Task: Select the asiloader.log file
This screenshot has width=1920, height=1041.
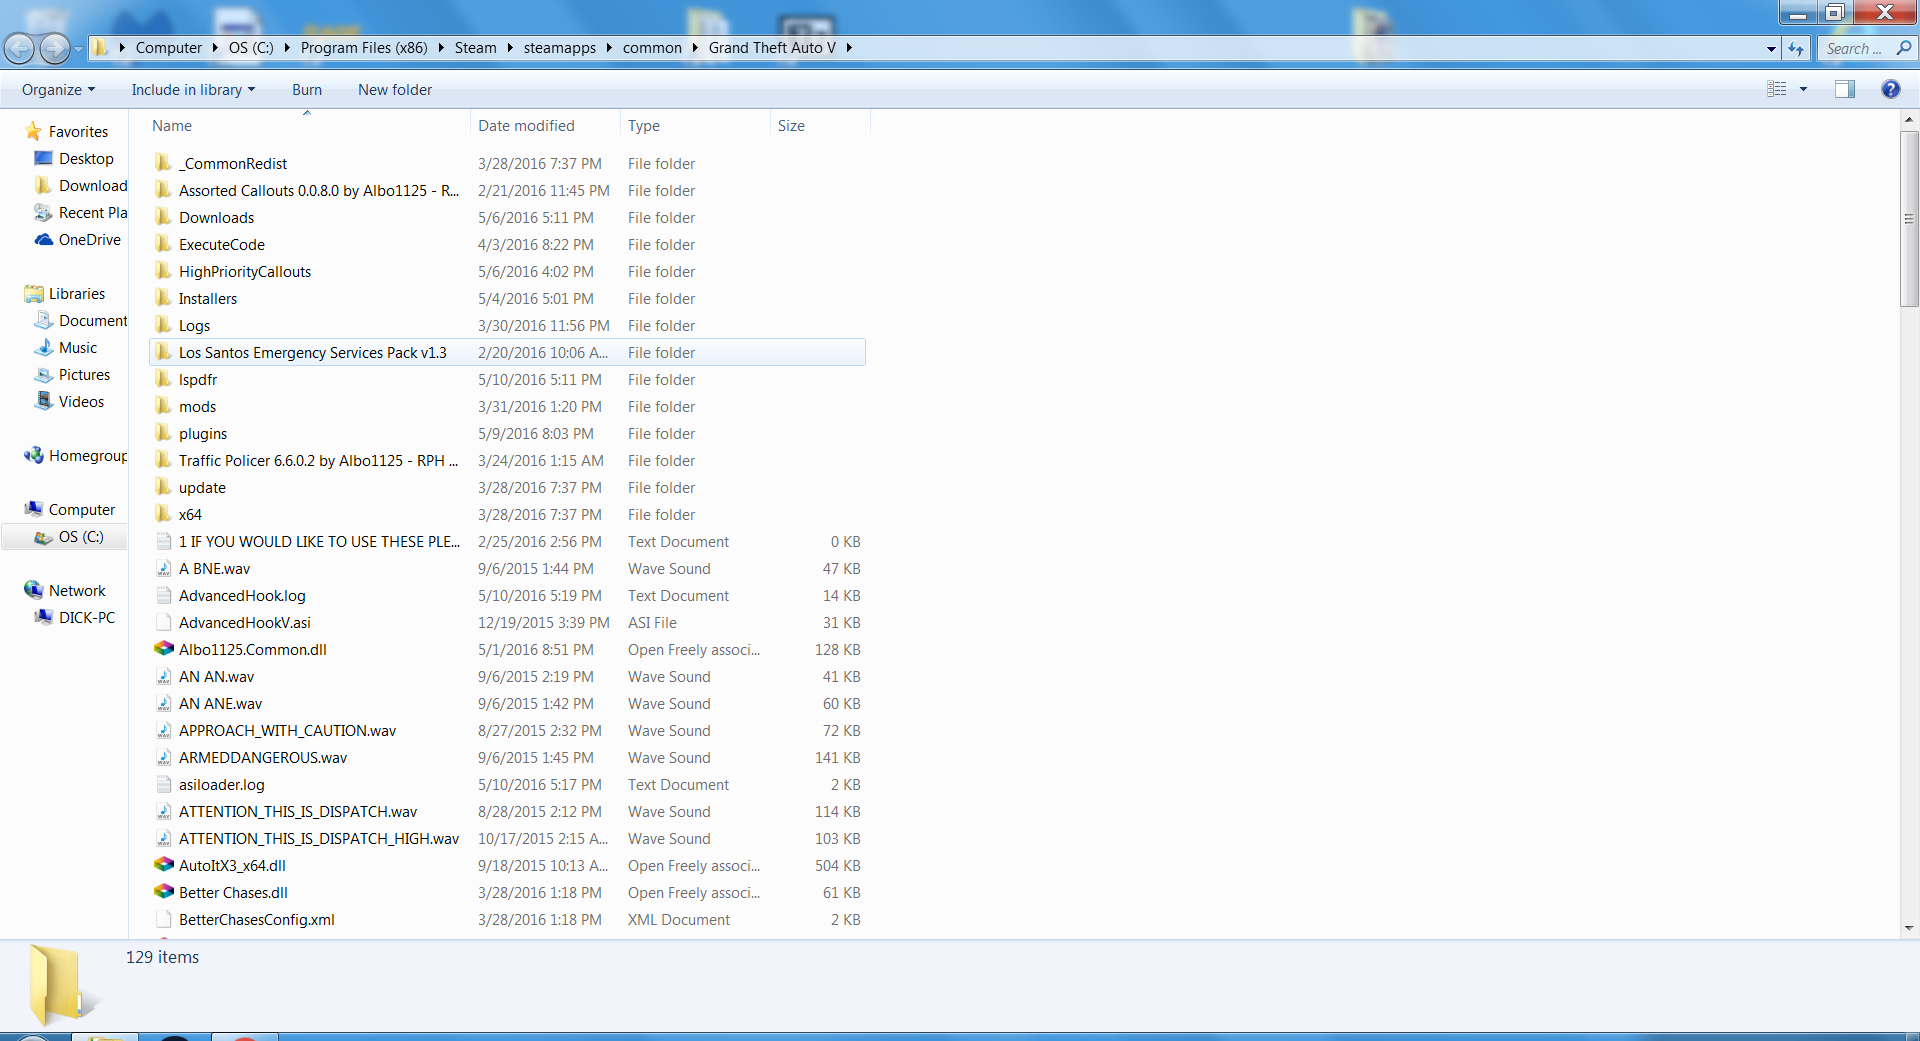Action: [x=507, y=784]
